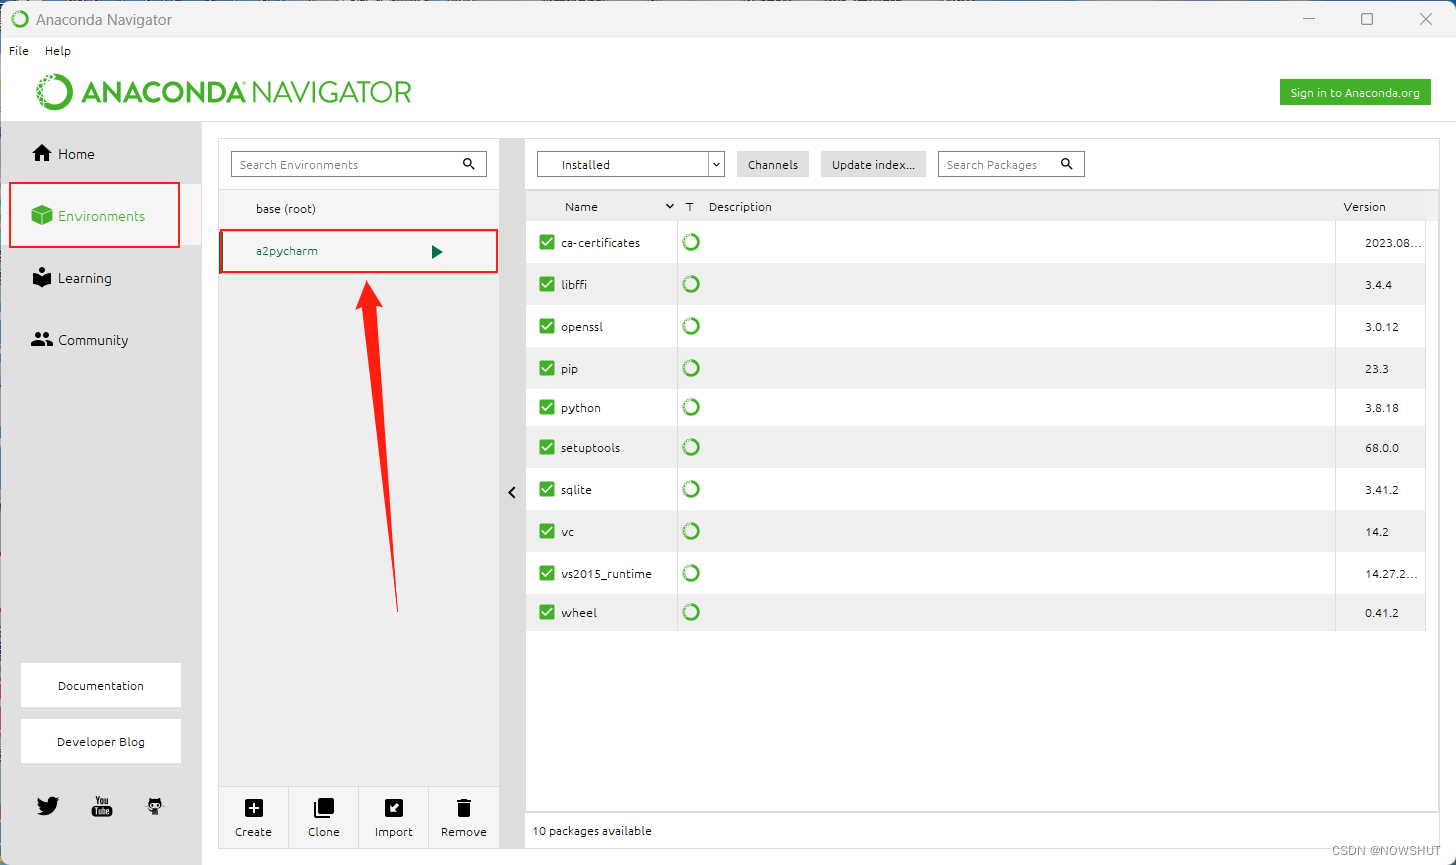Toggle the python package checkbox
1456x865 pixels.
(547, 407)
